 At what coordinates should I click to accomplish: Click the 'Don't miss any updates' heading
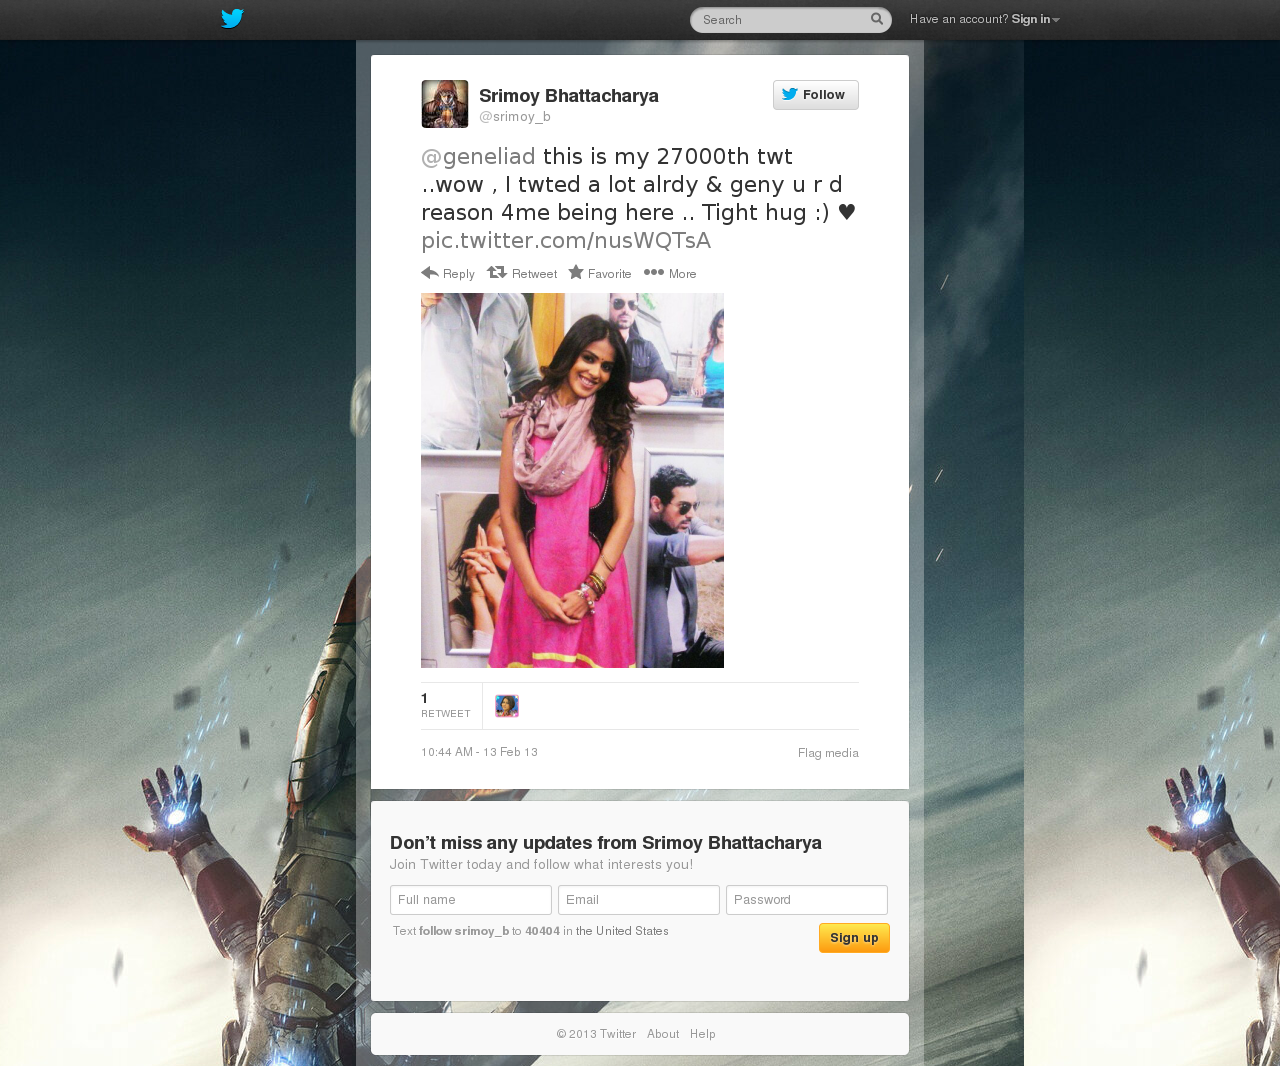coord(606,843)
